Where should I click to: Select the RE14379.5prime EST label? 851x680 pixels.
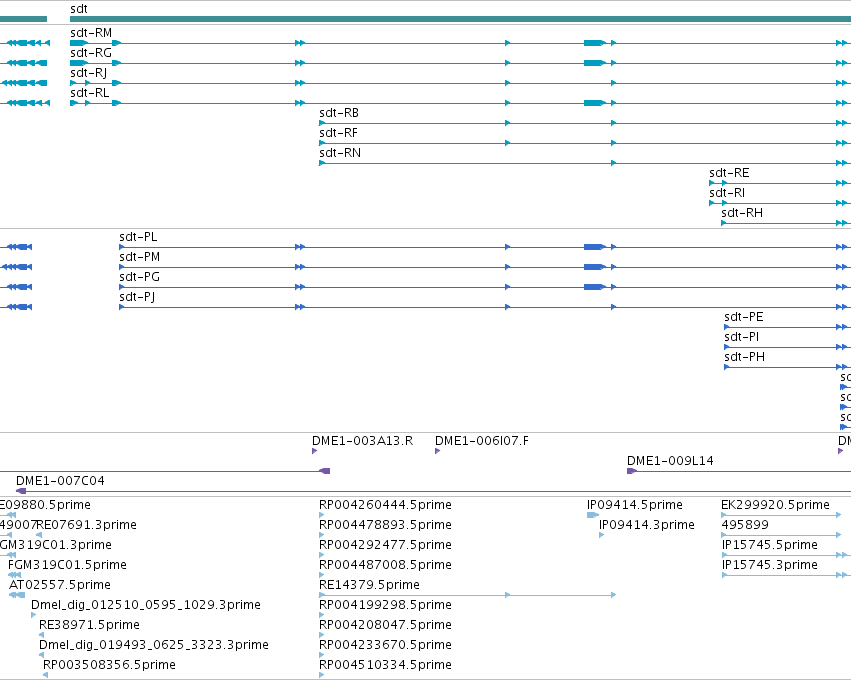pyautogui.click(x=370, y=585)
